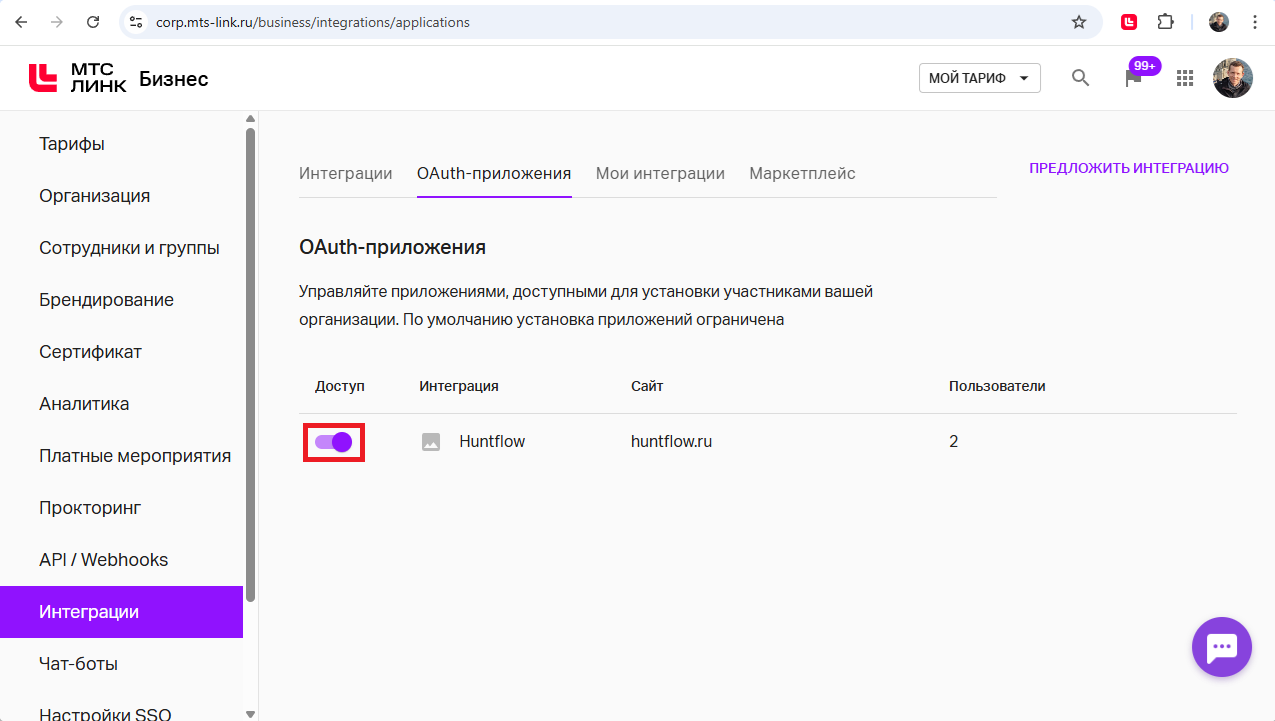Go to Платные мероприятия section
Viewport: 1275px width, 721px height.
121,456
